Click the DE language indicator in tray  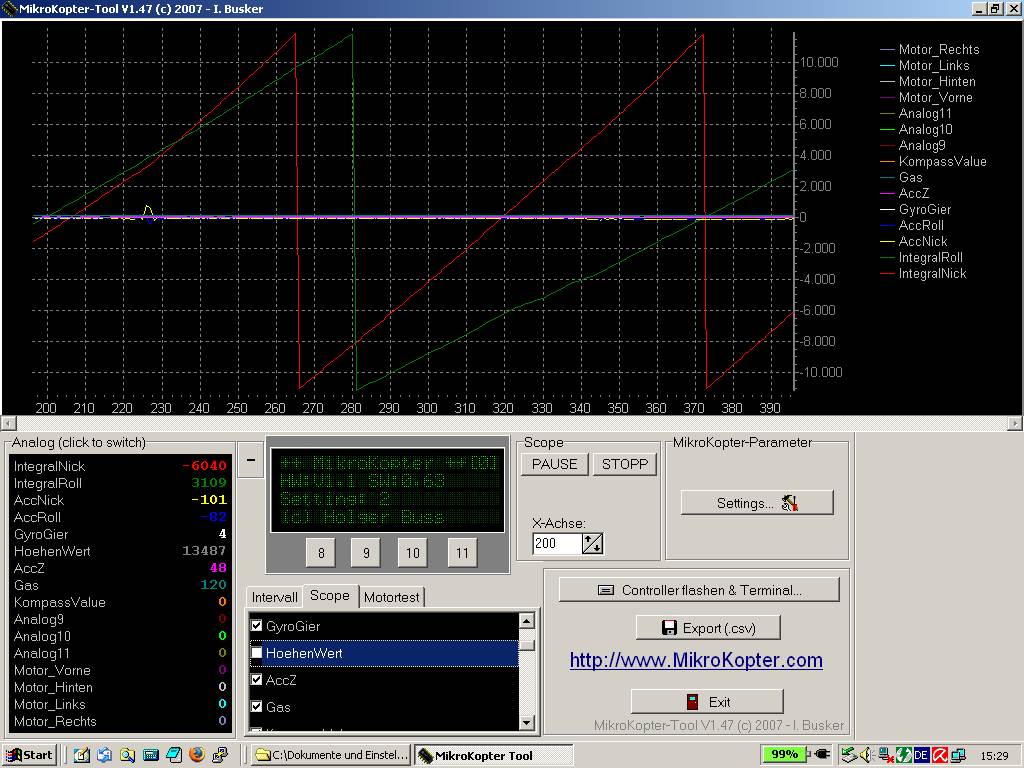click(x=921, y=755)
